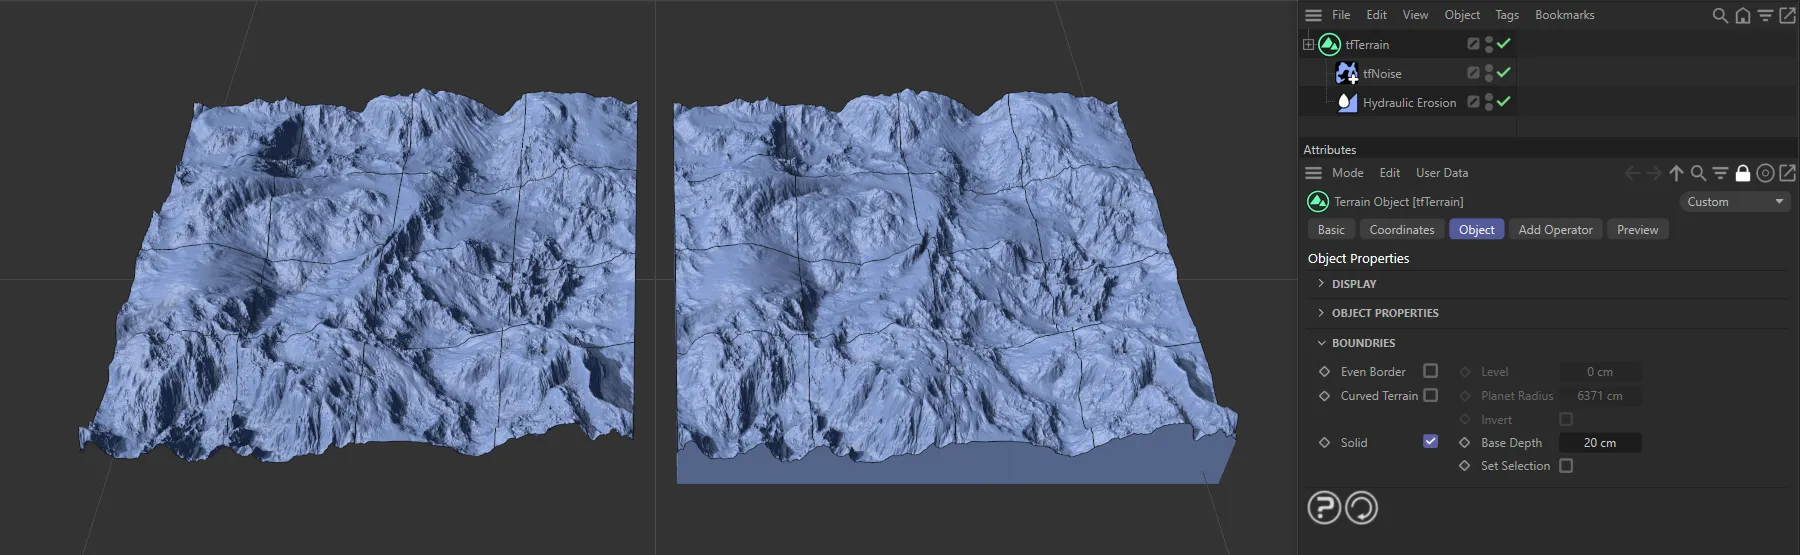Click the help question-mark button
Screen dimensions: 1800x555
(1324, 508)
